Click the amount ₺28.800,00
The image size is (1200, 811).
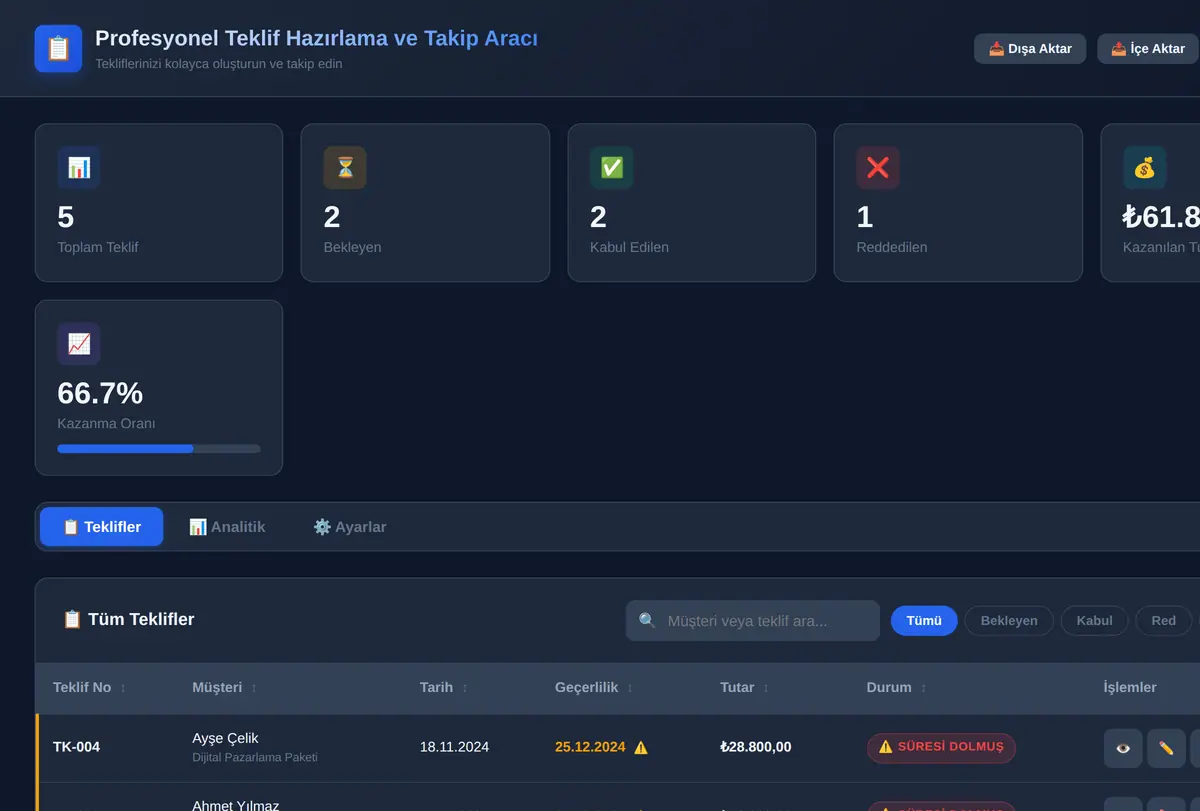(x=756, y=747)
